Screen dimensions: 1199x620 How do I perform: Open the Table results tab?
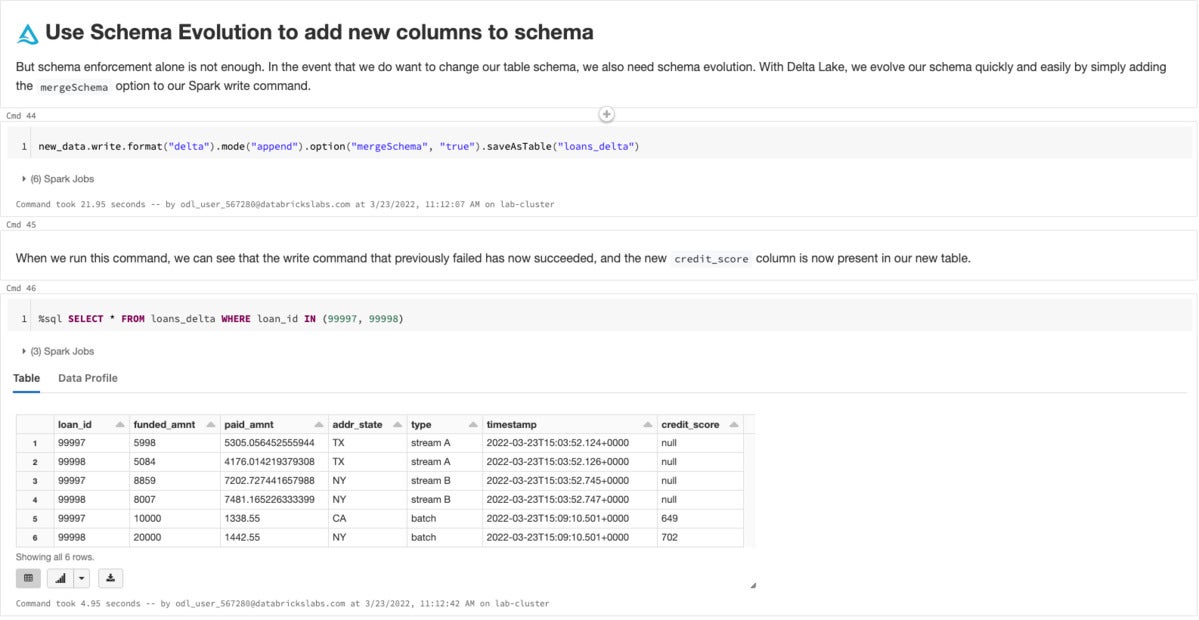pos(26,378)
